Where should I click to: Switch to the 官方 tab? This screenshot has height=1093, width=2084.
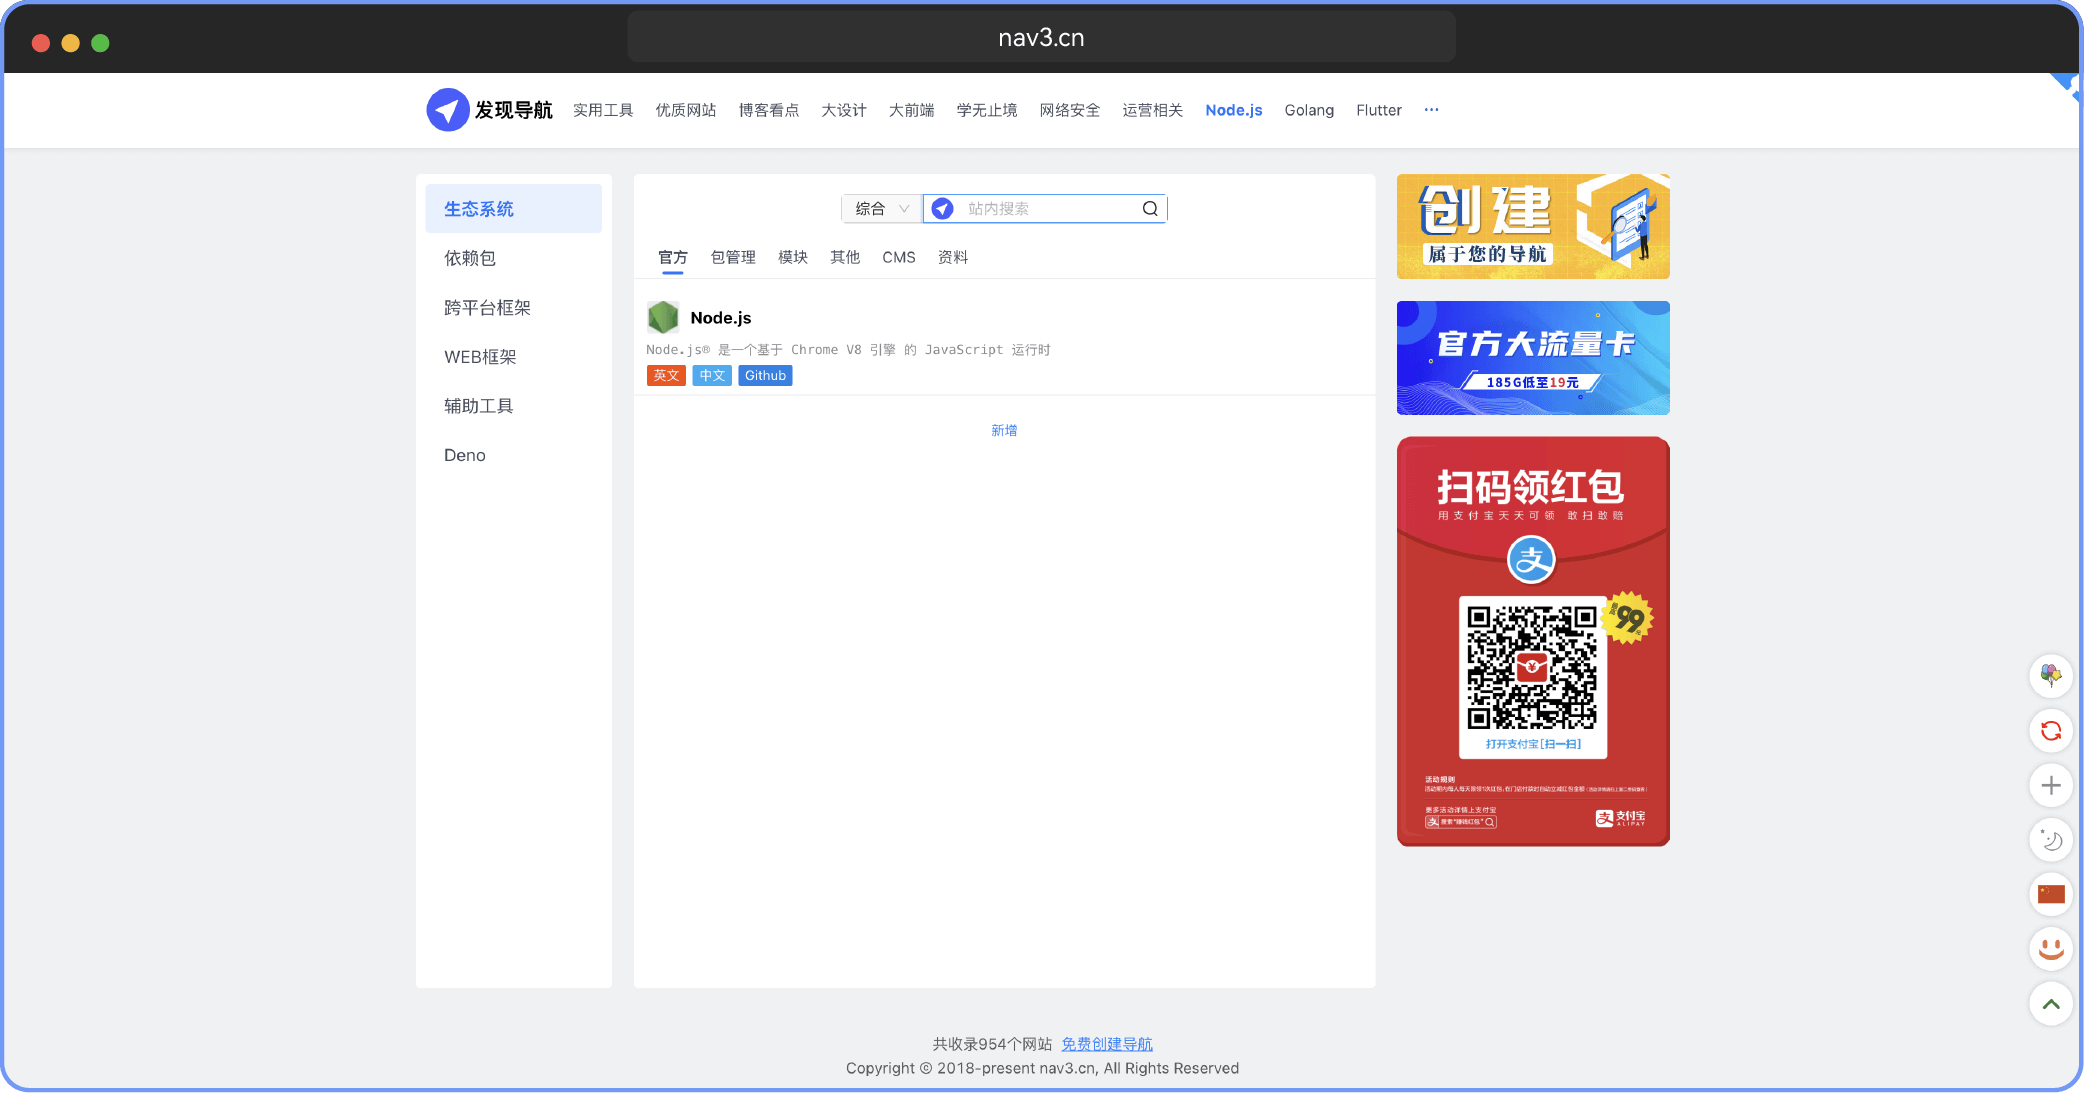pos(673,257)
